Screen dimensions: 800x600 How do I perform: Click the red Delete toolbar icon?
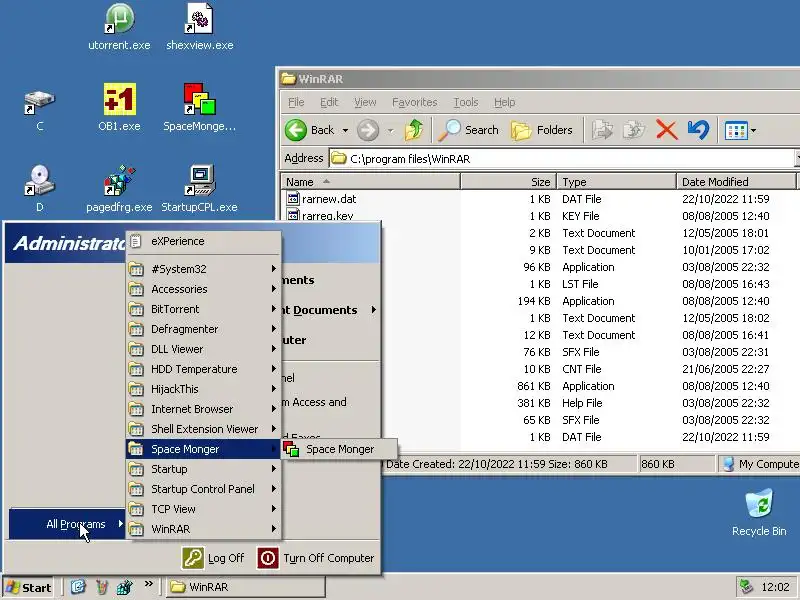666,130
